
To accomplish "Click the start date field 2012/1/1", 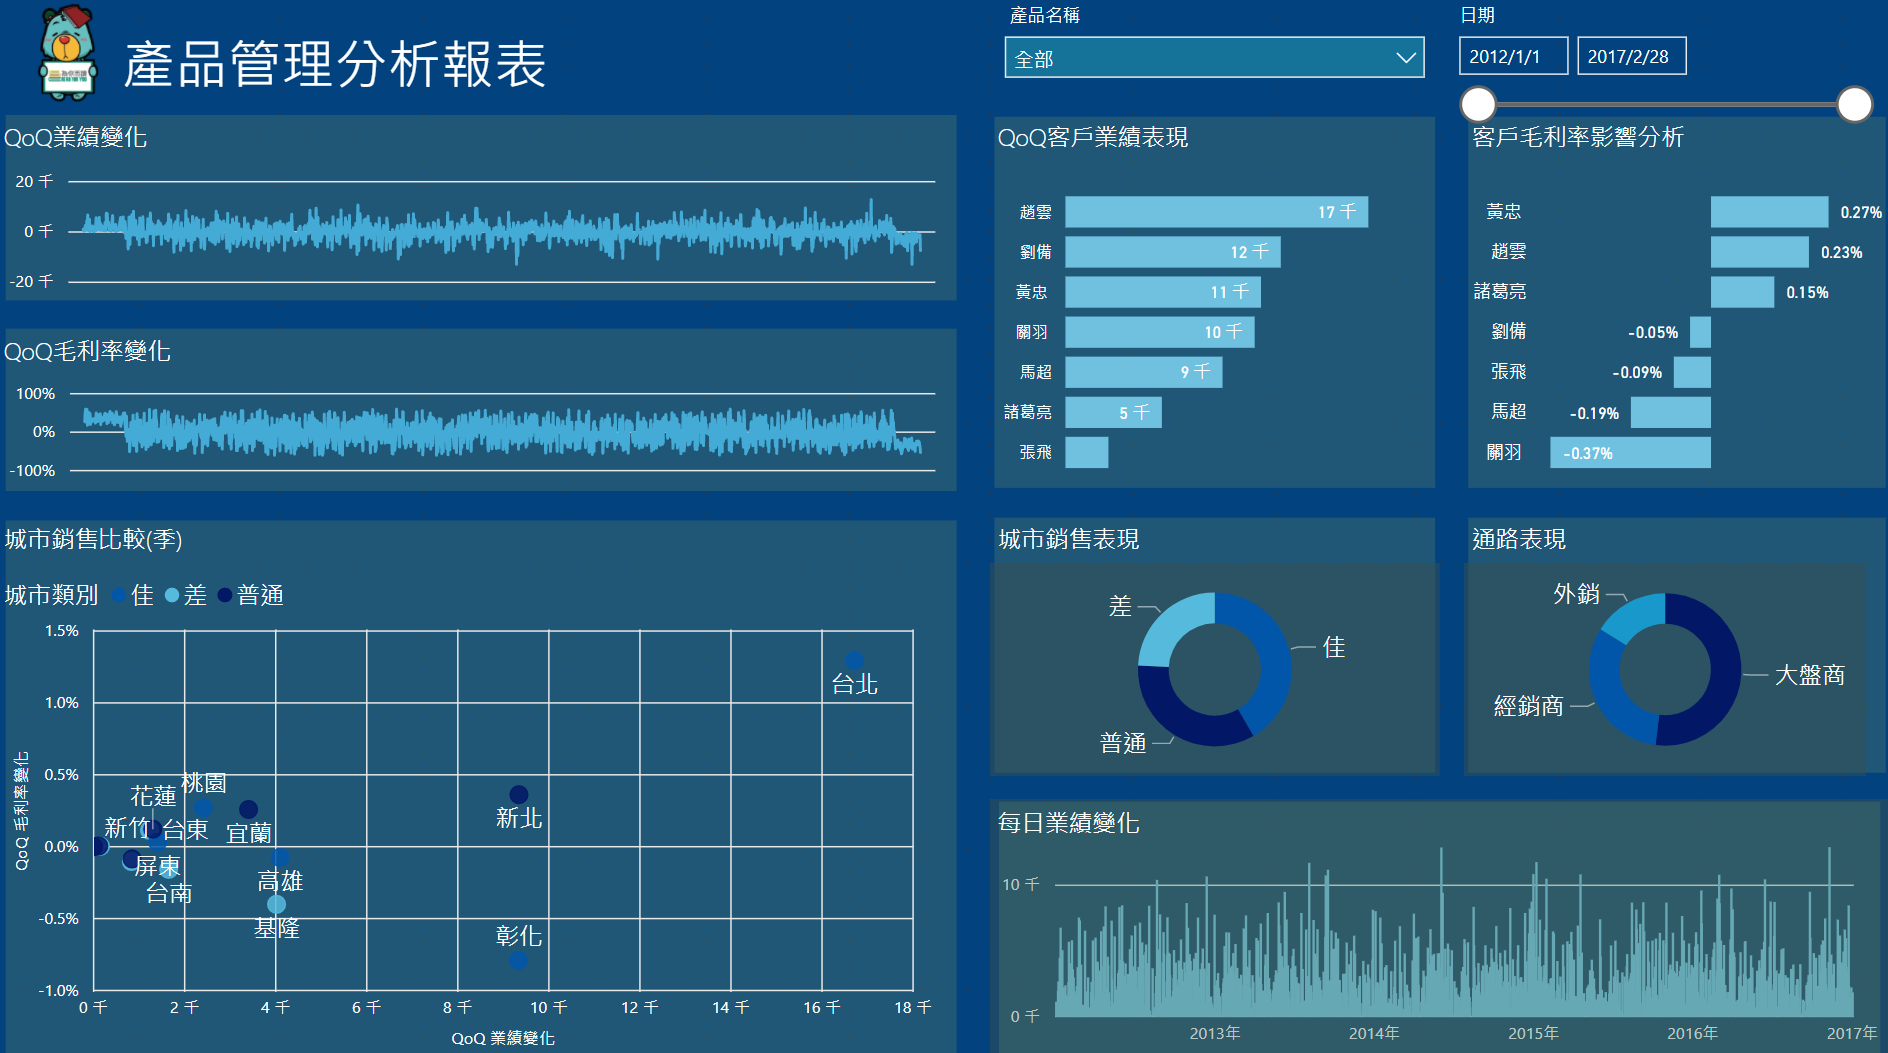I will (x=1512, y=57).
